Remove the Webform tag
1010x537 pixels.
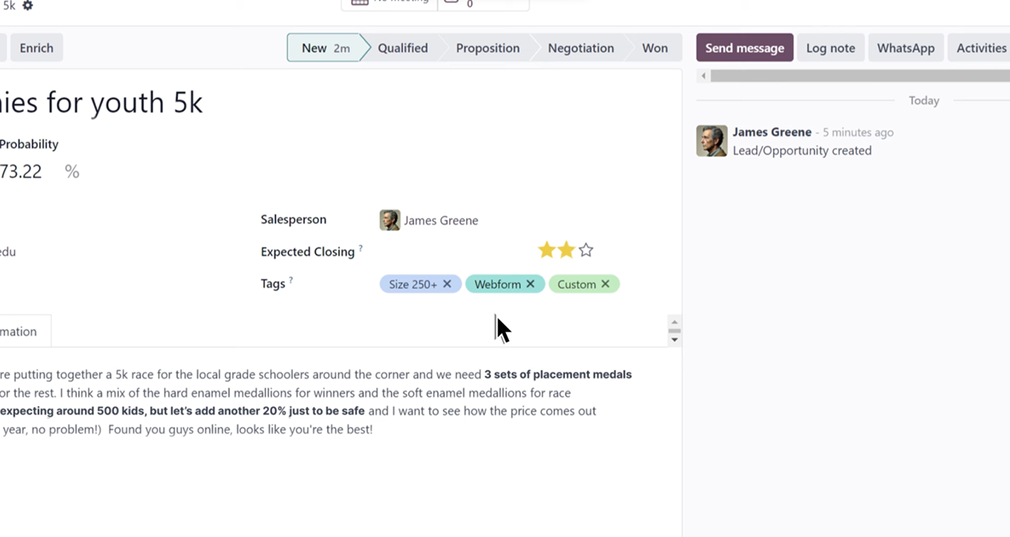[530, 284]
